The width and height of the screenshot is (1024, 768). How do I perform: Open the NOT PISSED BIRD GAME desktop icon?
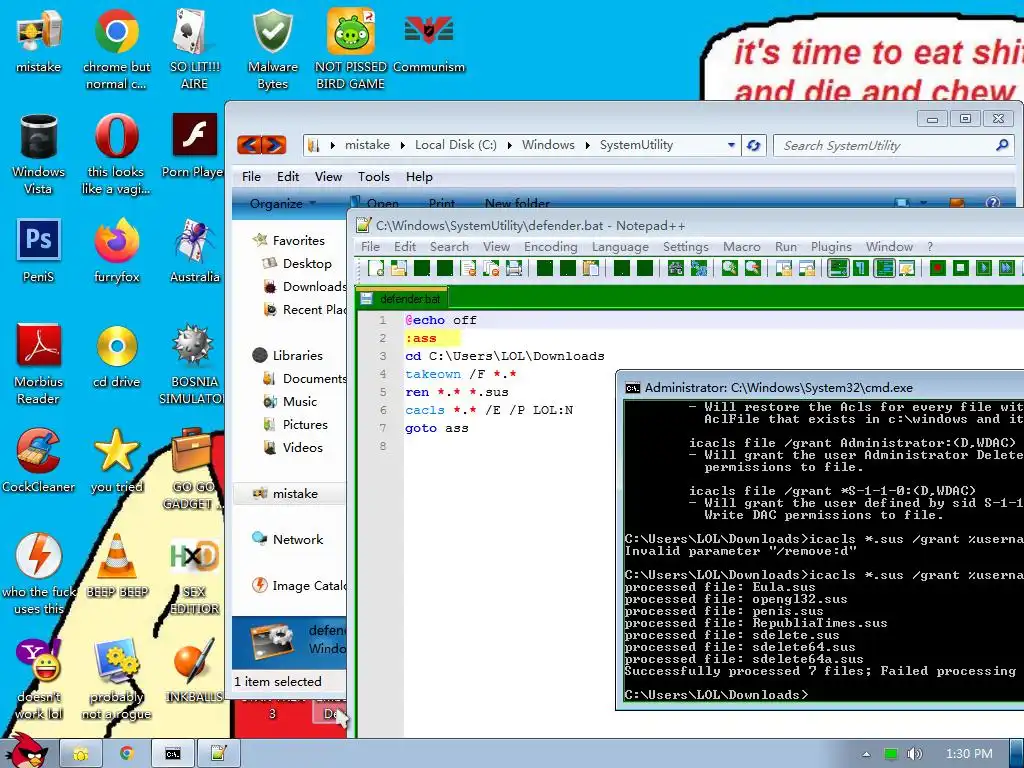[x=350, y=49]
